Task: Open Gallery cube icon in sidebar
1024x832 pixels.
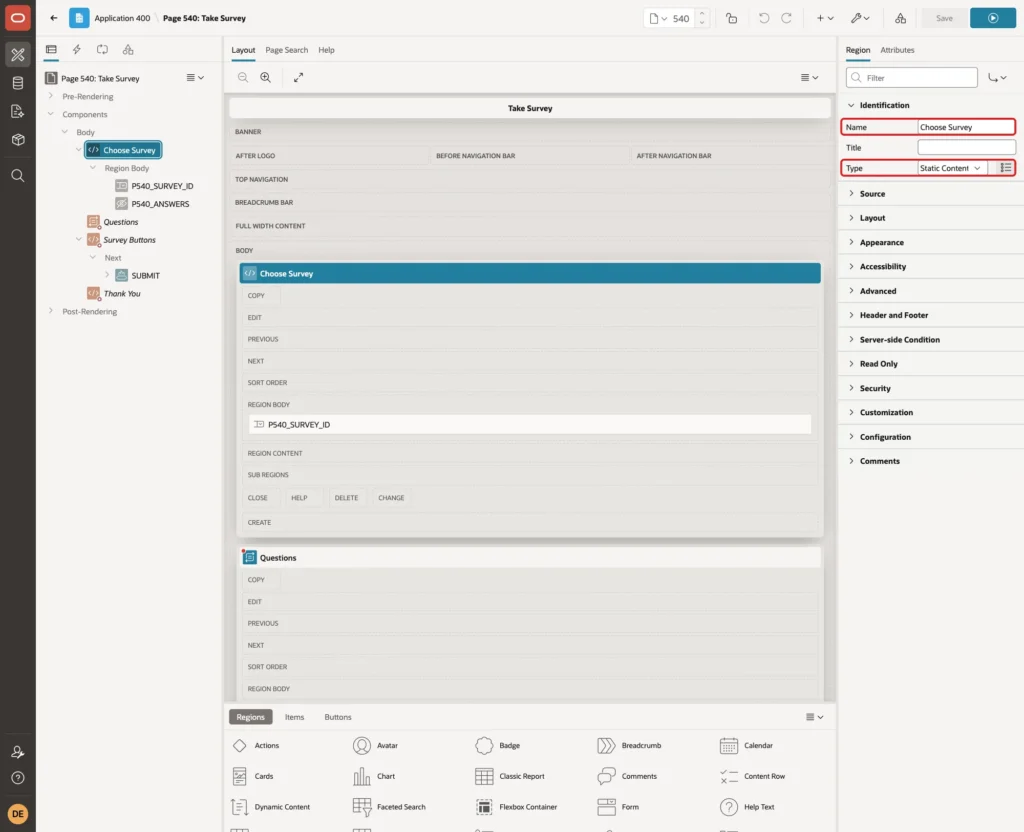Action: [18, 140]
